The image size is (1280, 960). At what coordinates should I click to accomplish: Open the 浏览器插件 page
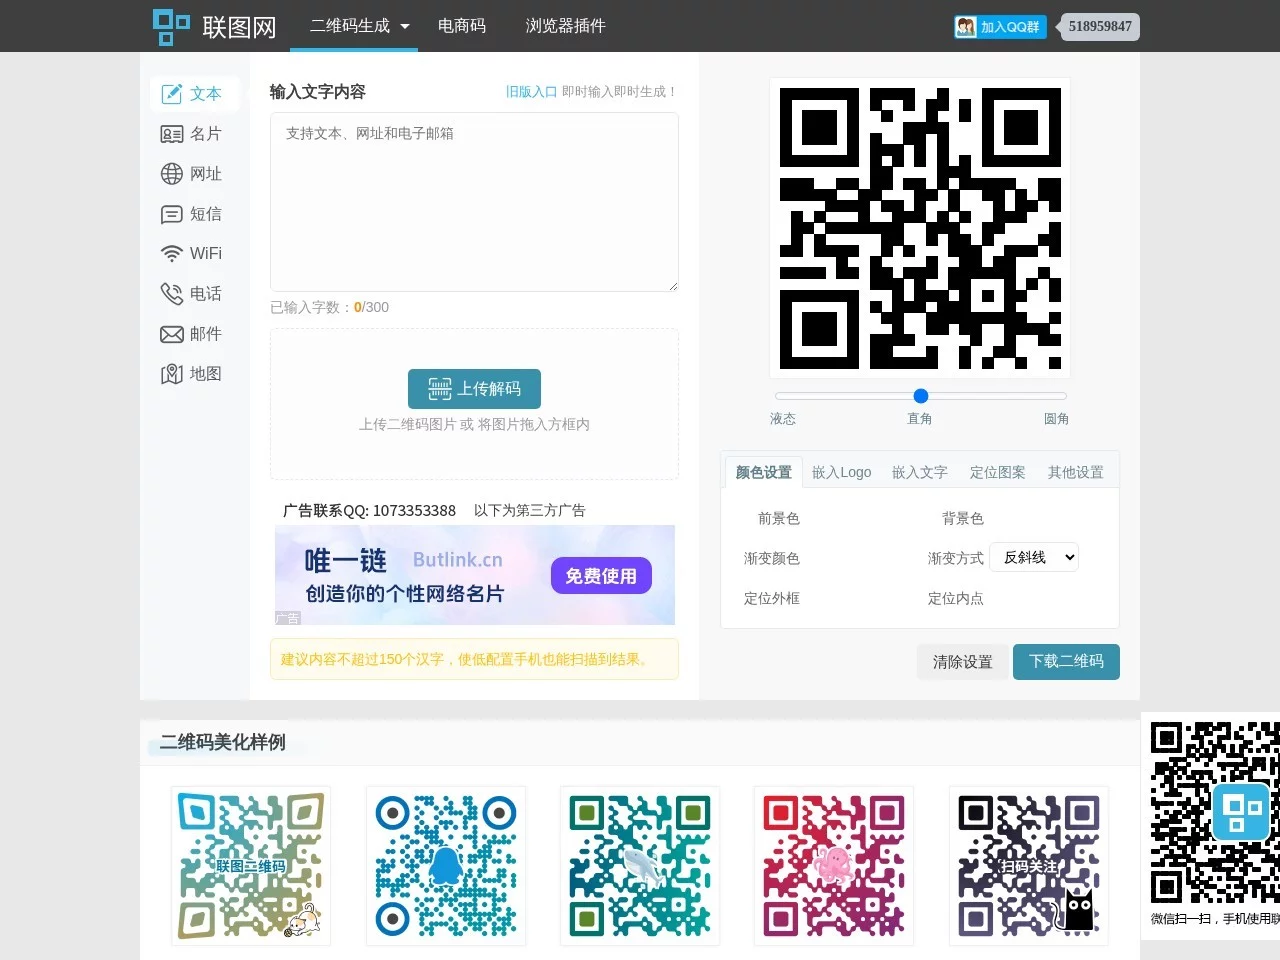pyautogui.click(x=565, y=26)
